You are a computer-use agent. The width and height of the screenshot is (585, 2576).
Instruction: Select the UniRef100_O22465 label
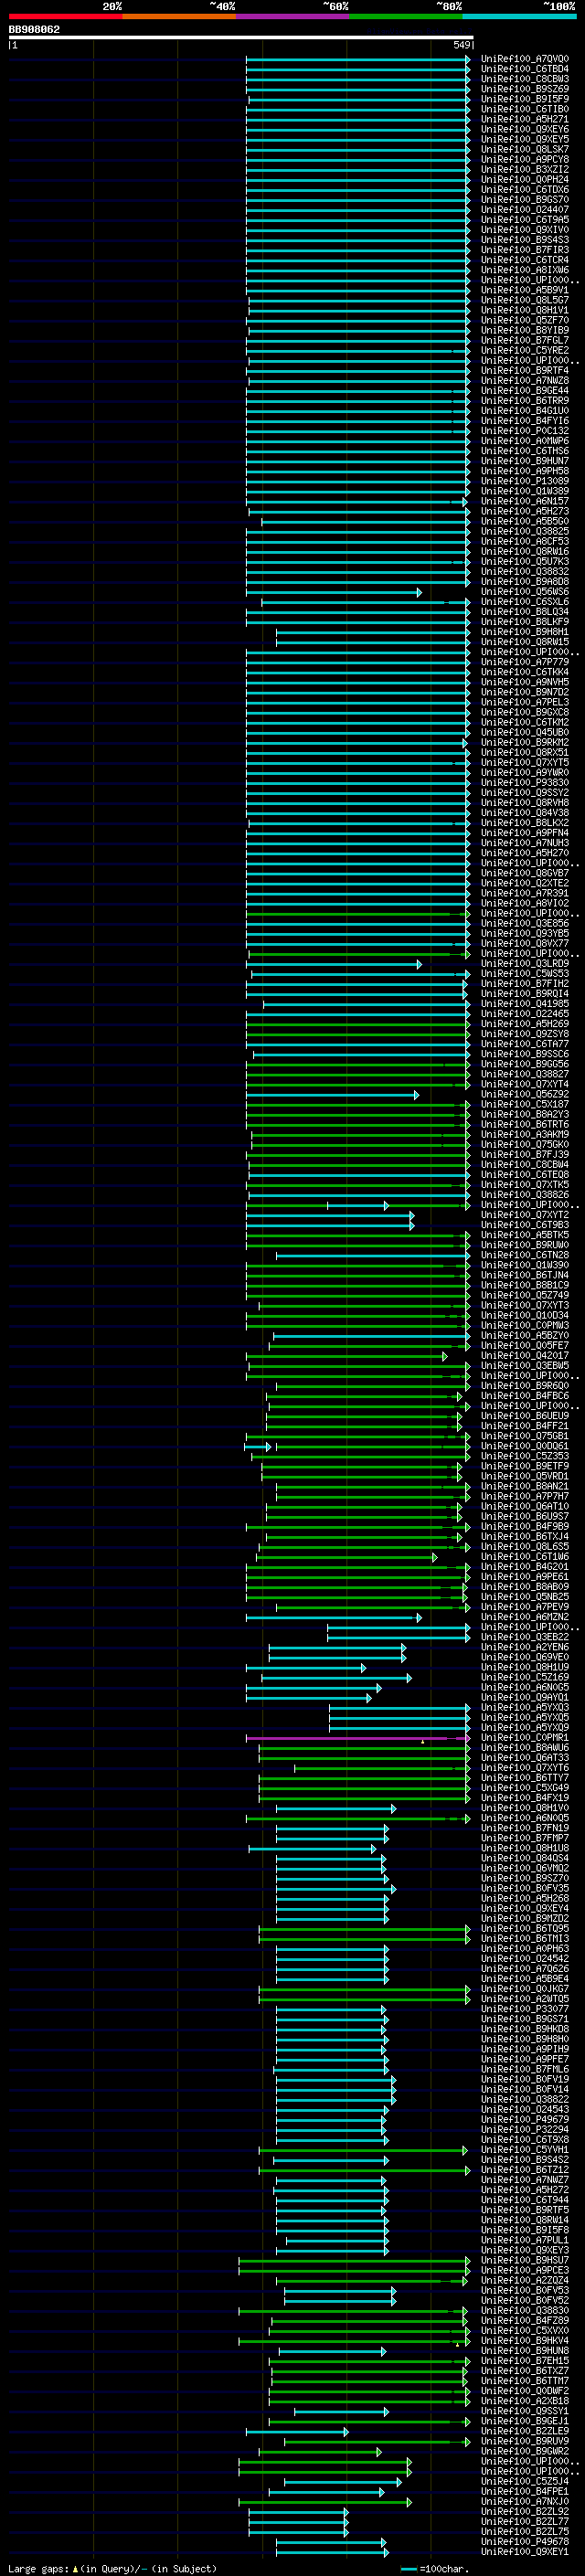pos(524,1014)
